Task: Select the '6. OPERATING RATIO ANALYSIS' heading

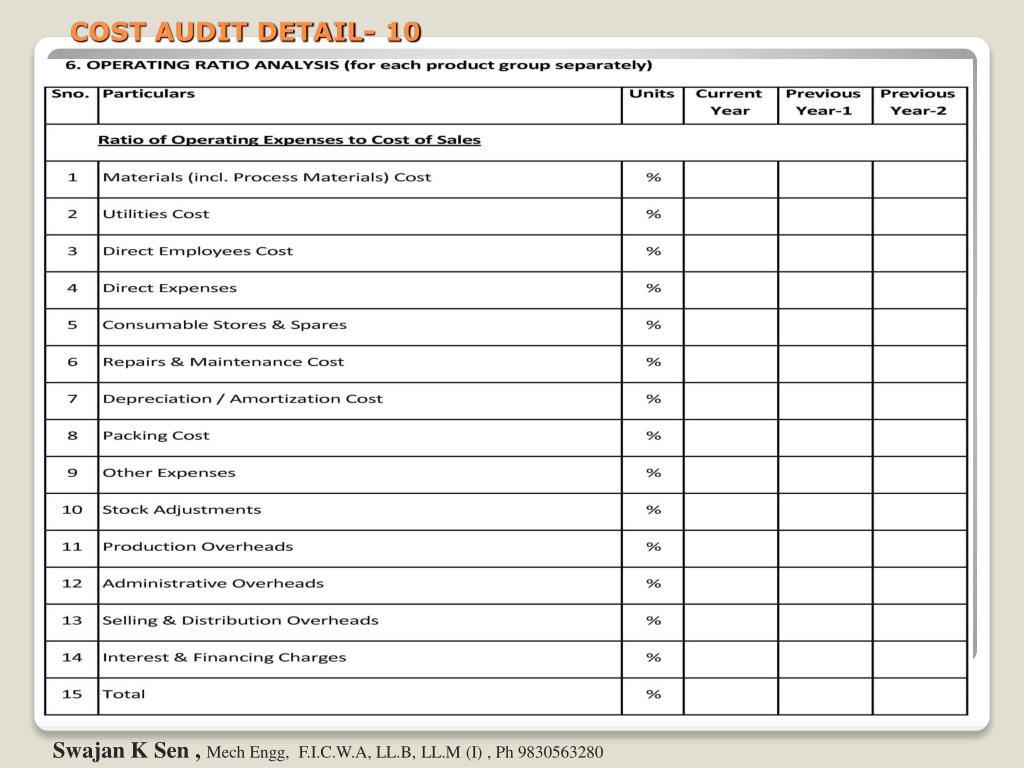Action: pos(202,65)
